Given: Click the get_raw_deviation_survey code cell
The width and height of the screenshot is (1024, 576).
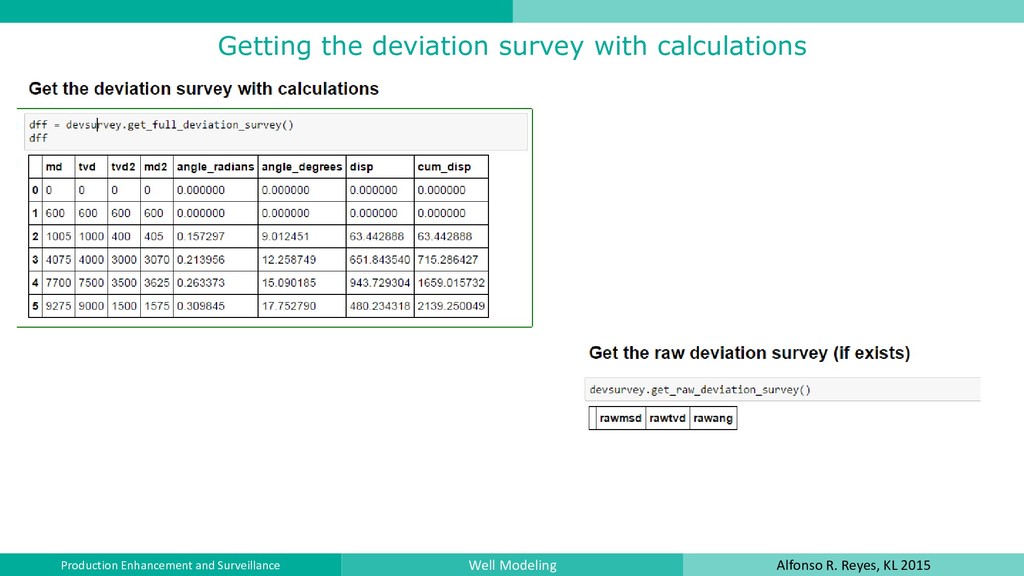Looking at the screenshot, I should pyautogui.click(x=782, y=389).
